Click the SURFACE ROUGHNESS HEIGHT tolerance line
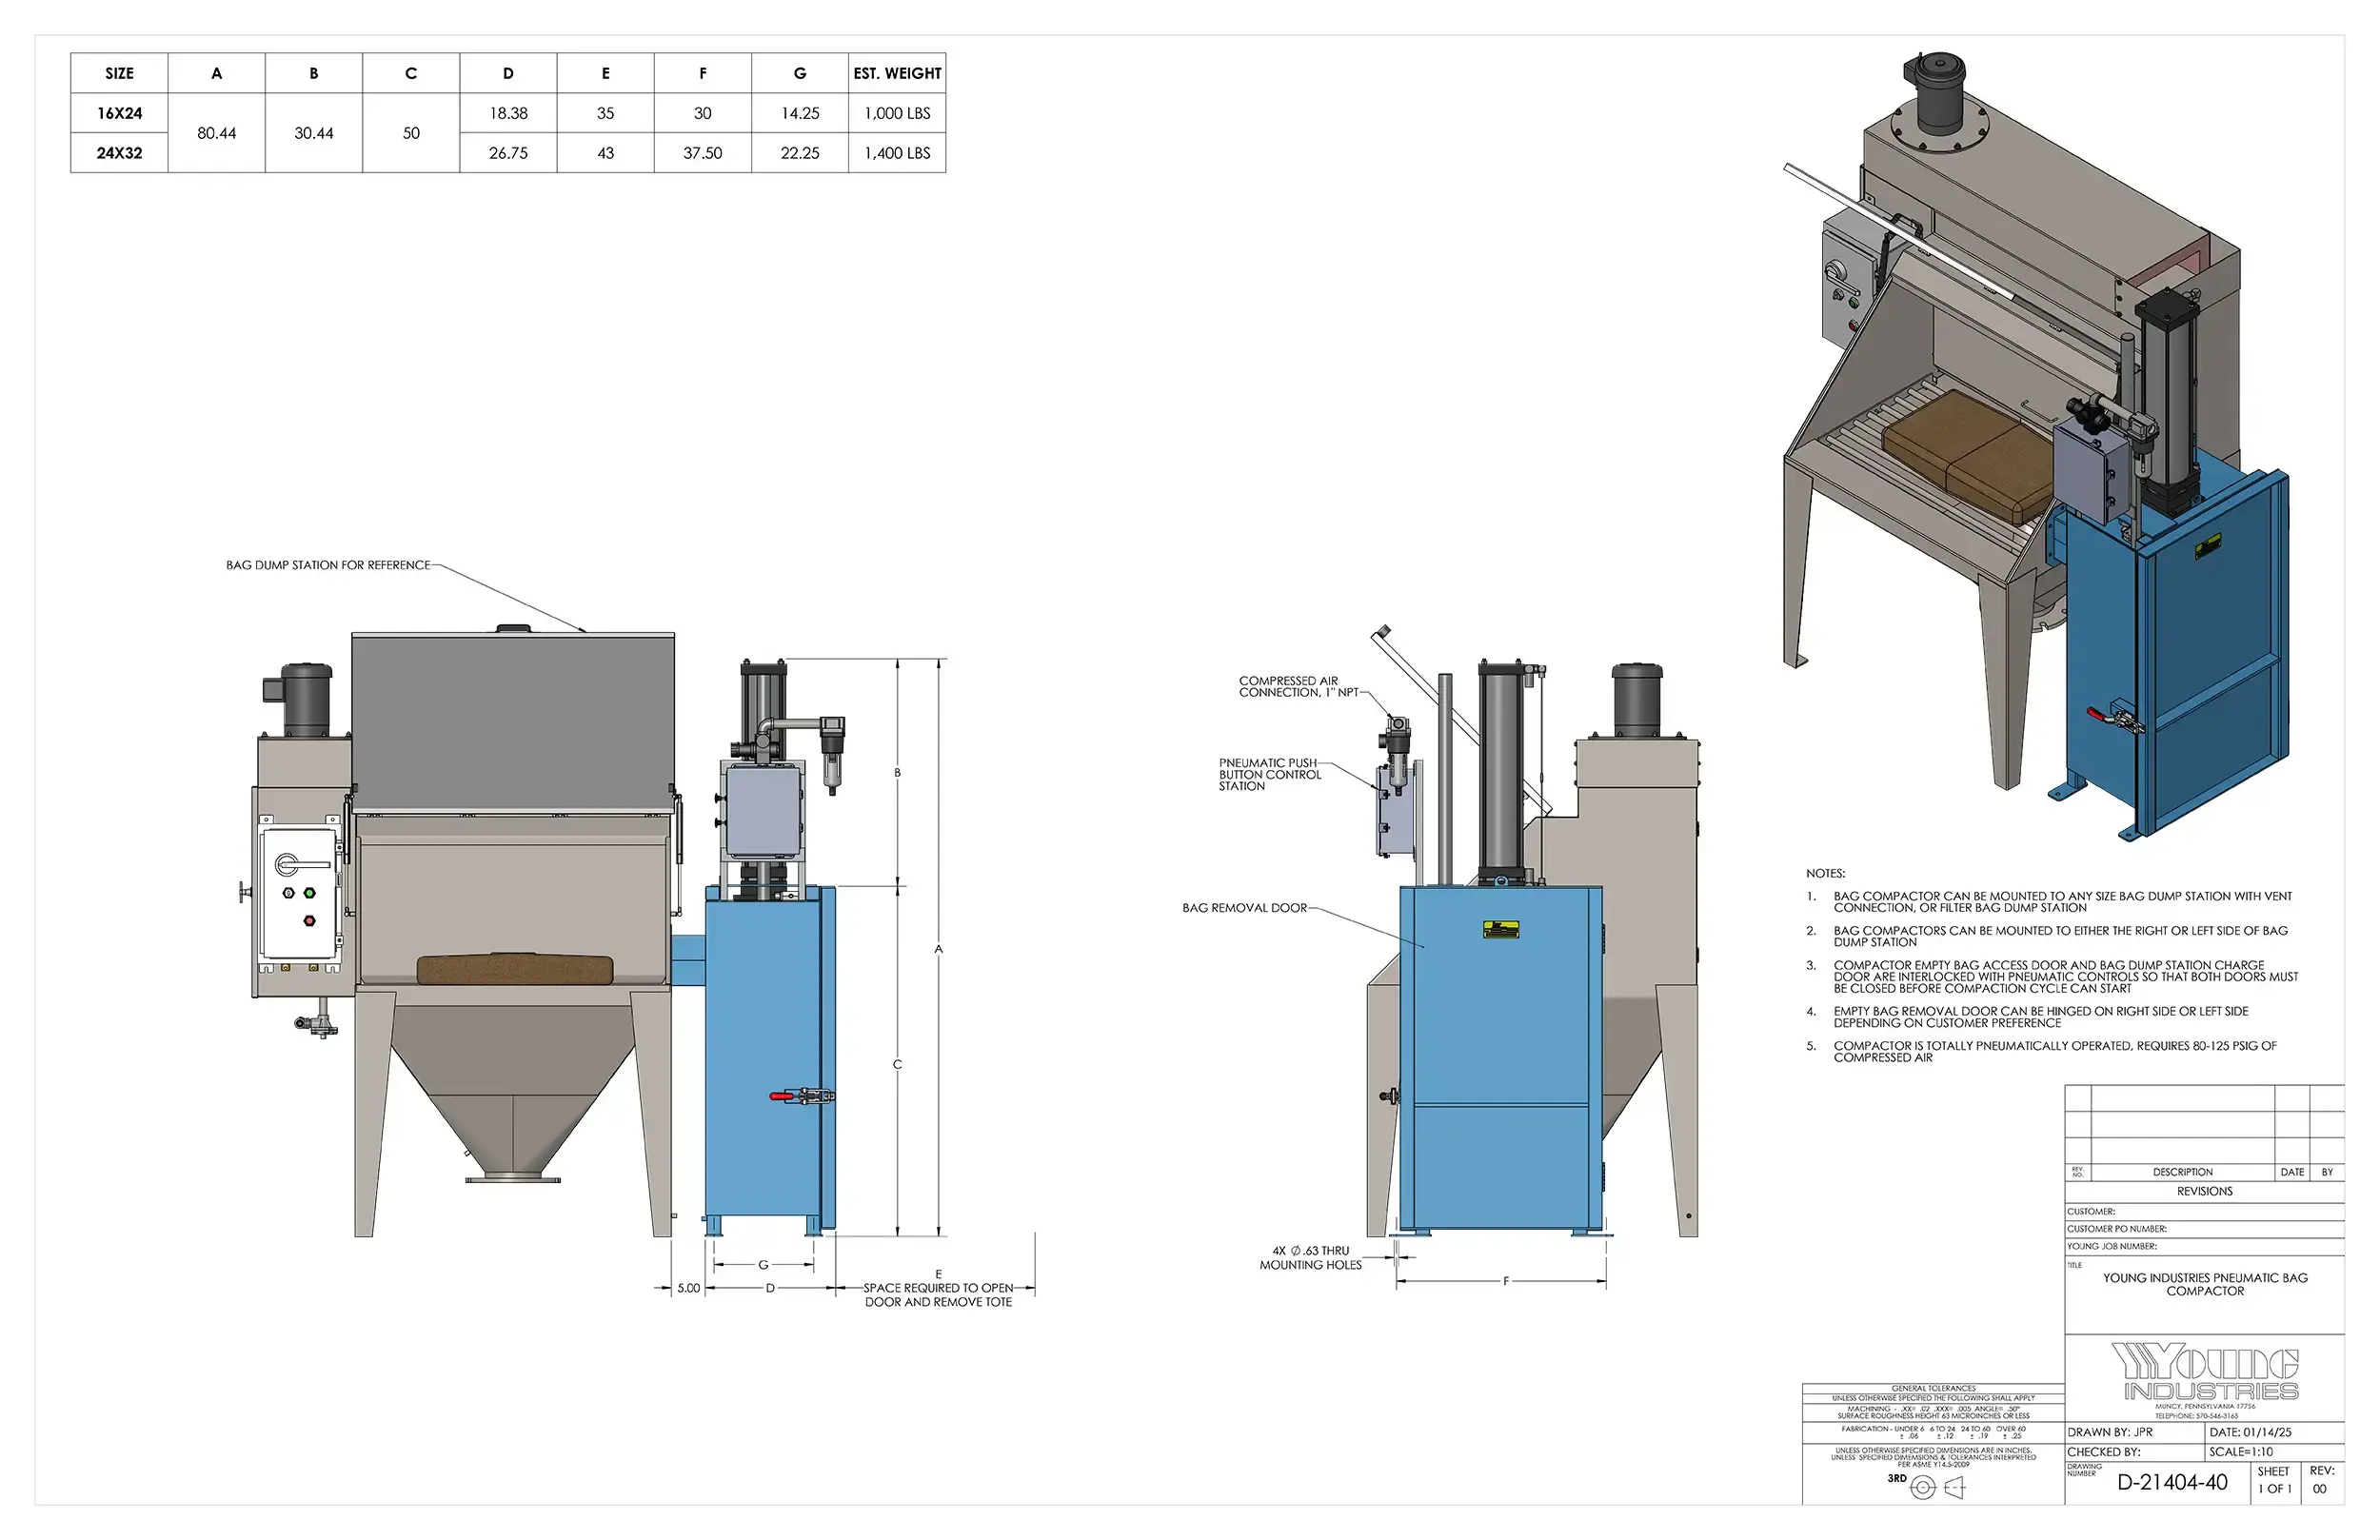Image resolution: width=2380 pixels, height=1540 pixels. (1933, 1416)
